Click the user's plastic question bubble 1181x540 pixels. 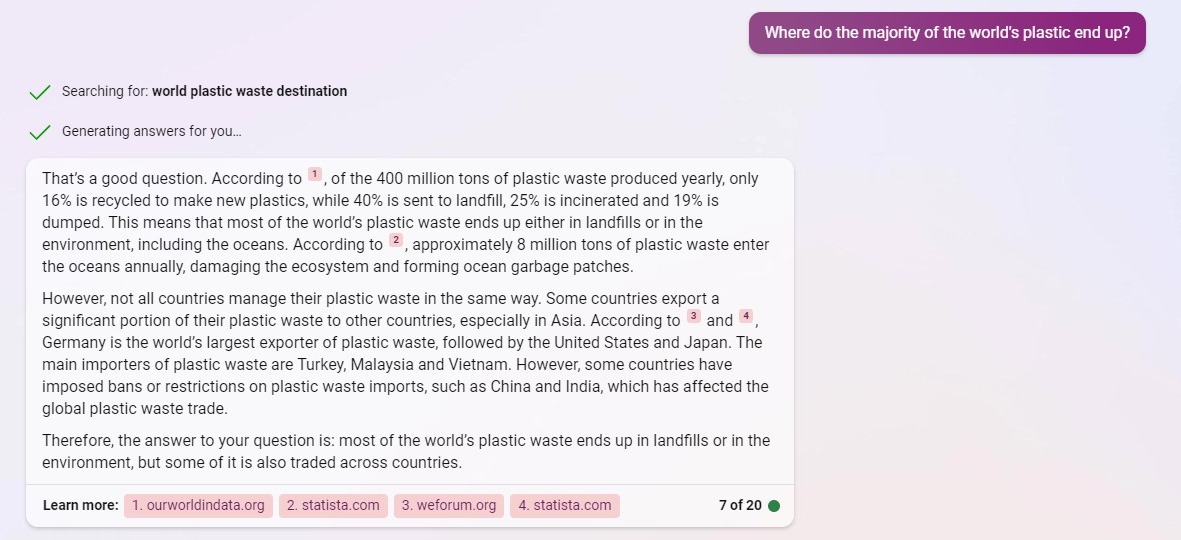947,32
